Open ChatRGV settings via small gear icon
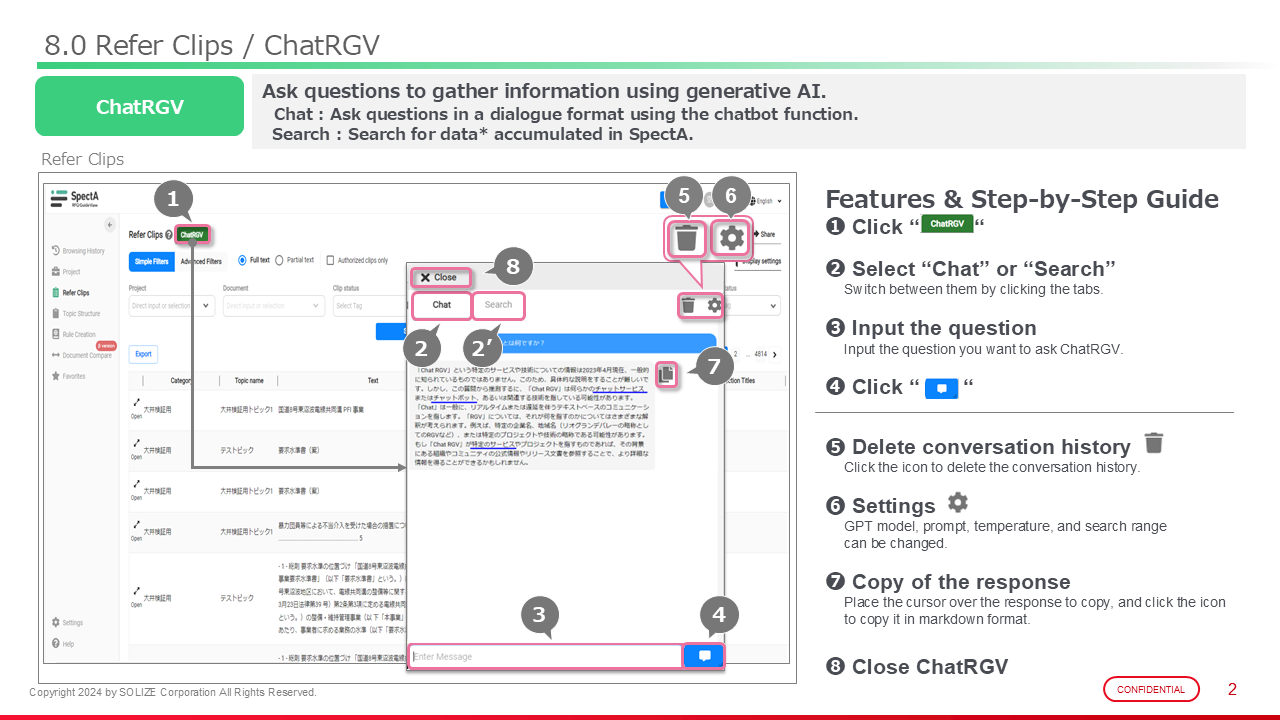1280x720 pixels. coord(714,306)
